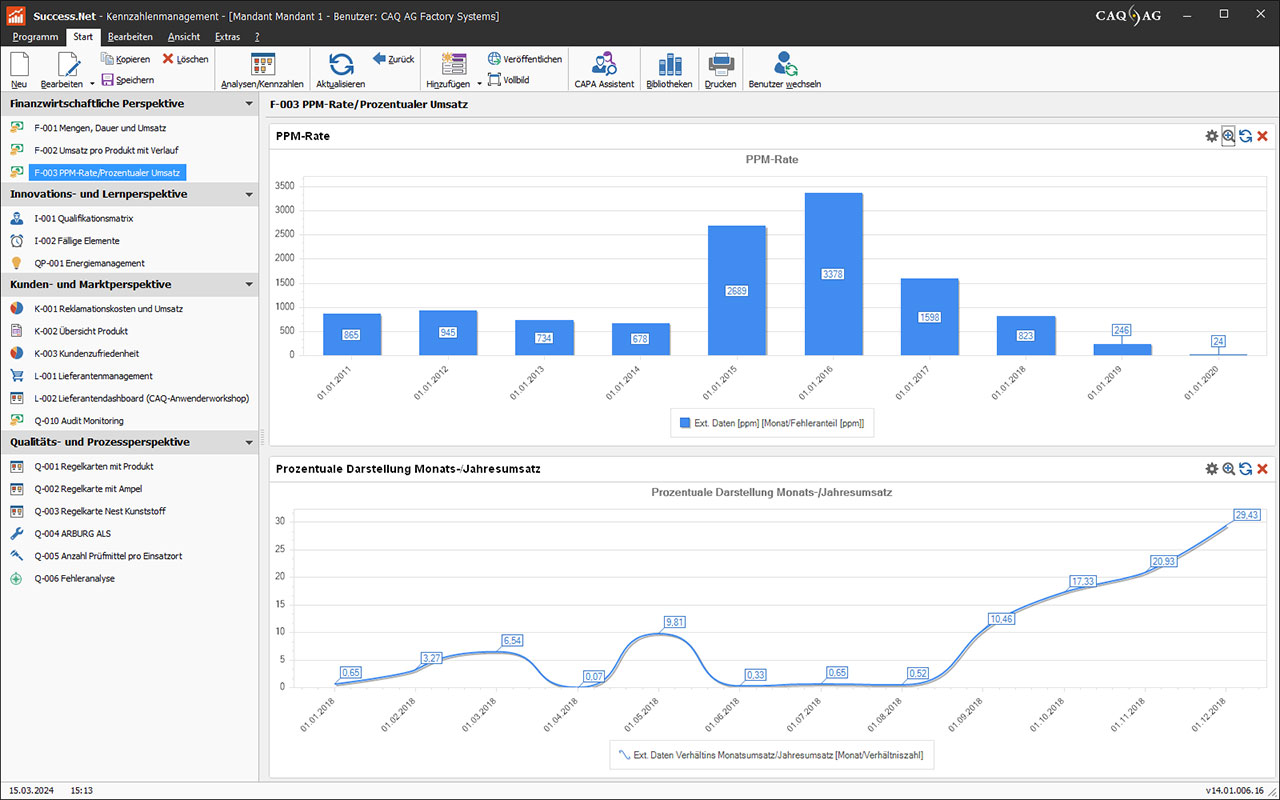
Task: Open the Extras menu
Action: [227, 37]
